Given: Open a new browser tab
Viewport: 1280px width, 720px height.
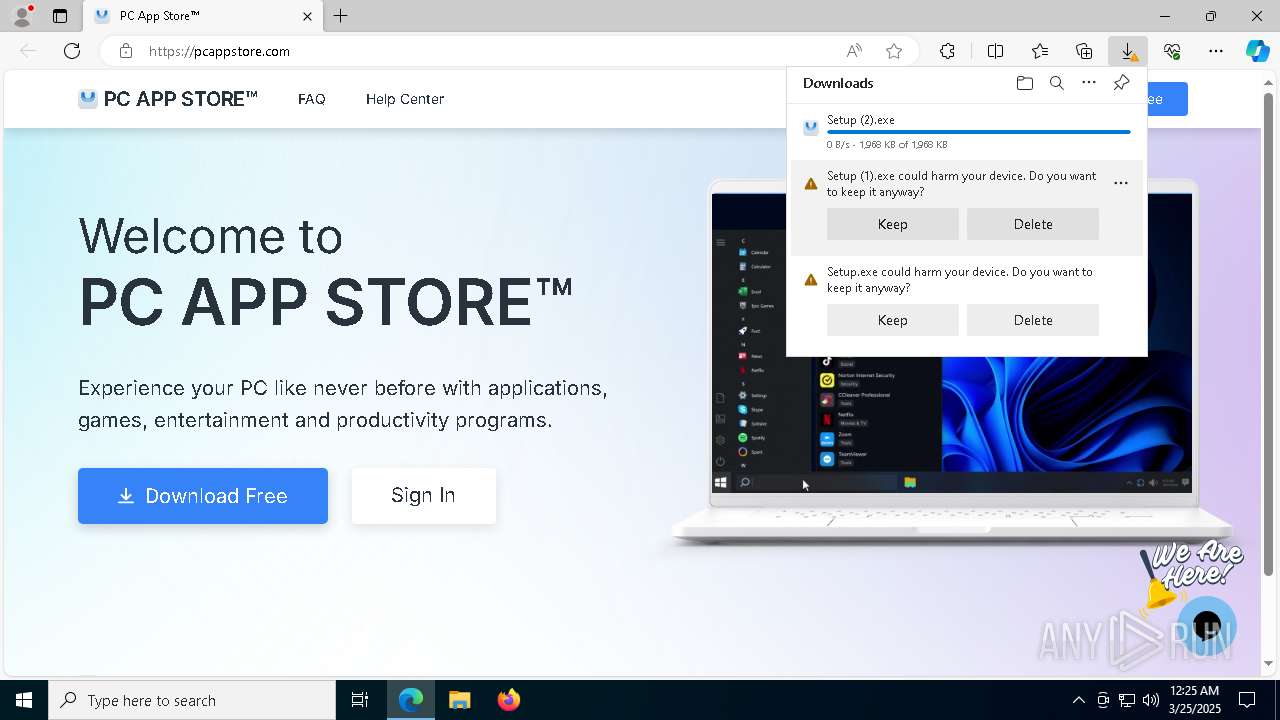Looking at the screenshot, I should (340, 16).
